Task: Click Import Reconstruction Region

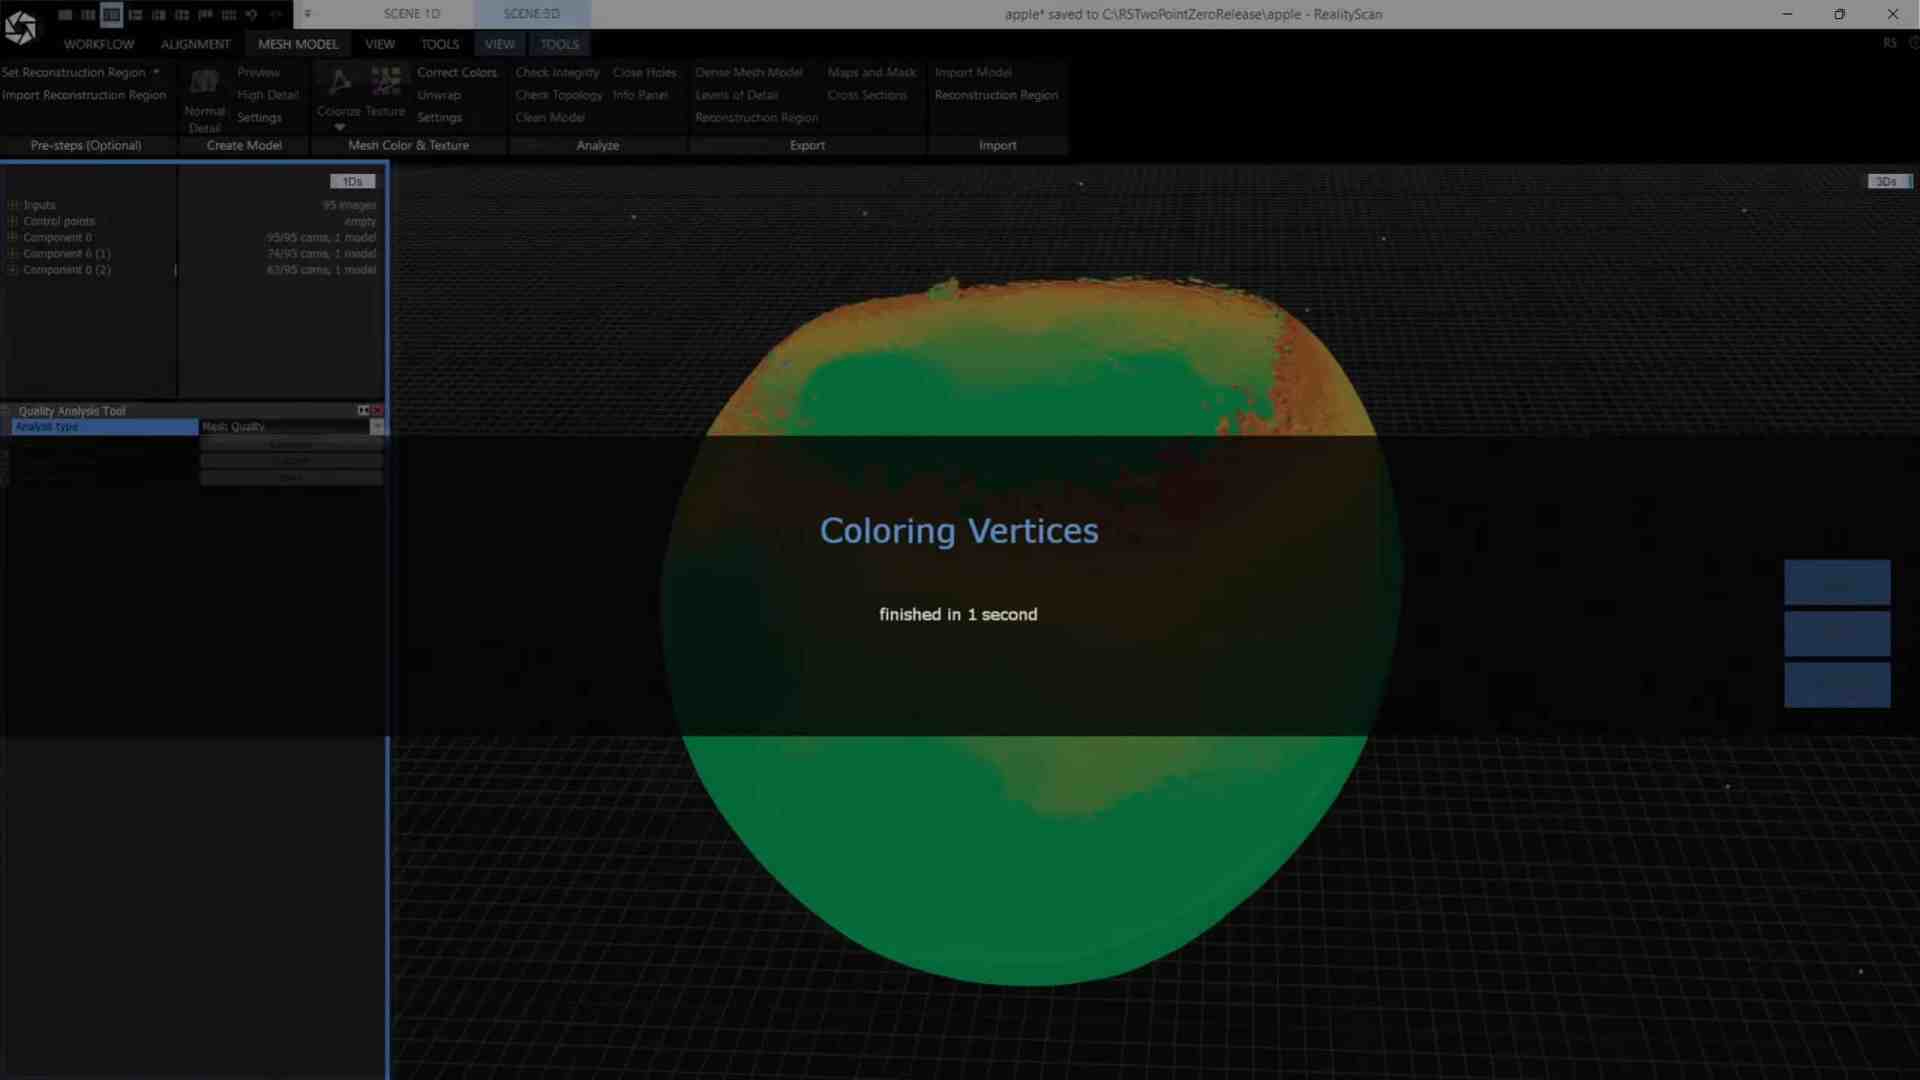Action: pos(84,95)
